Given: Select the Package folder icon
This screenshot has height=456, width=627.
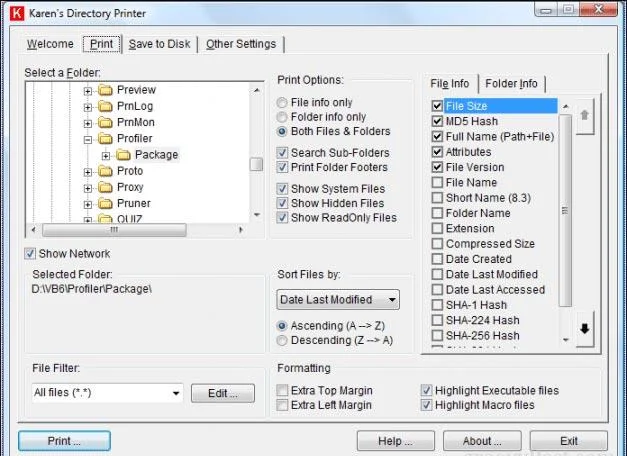Looking at the screenshot, I should [x=124, y=155].
